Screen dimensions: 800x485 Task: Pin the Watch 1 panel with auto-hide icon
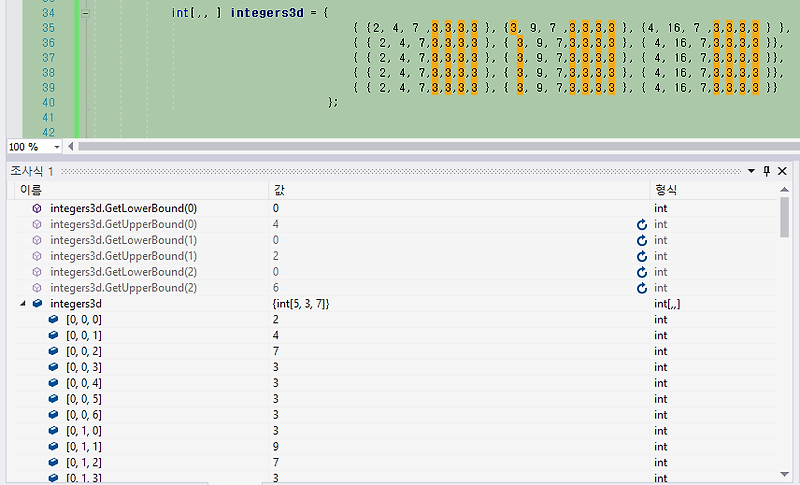point(766,171)
